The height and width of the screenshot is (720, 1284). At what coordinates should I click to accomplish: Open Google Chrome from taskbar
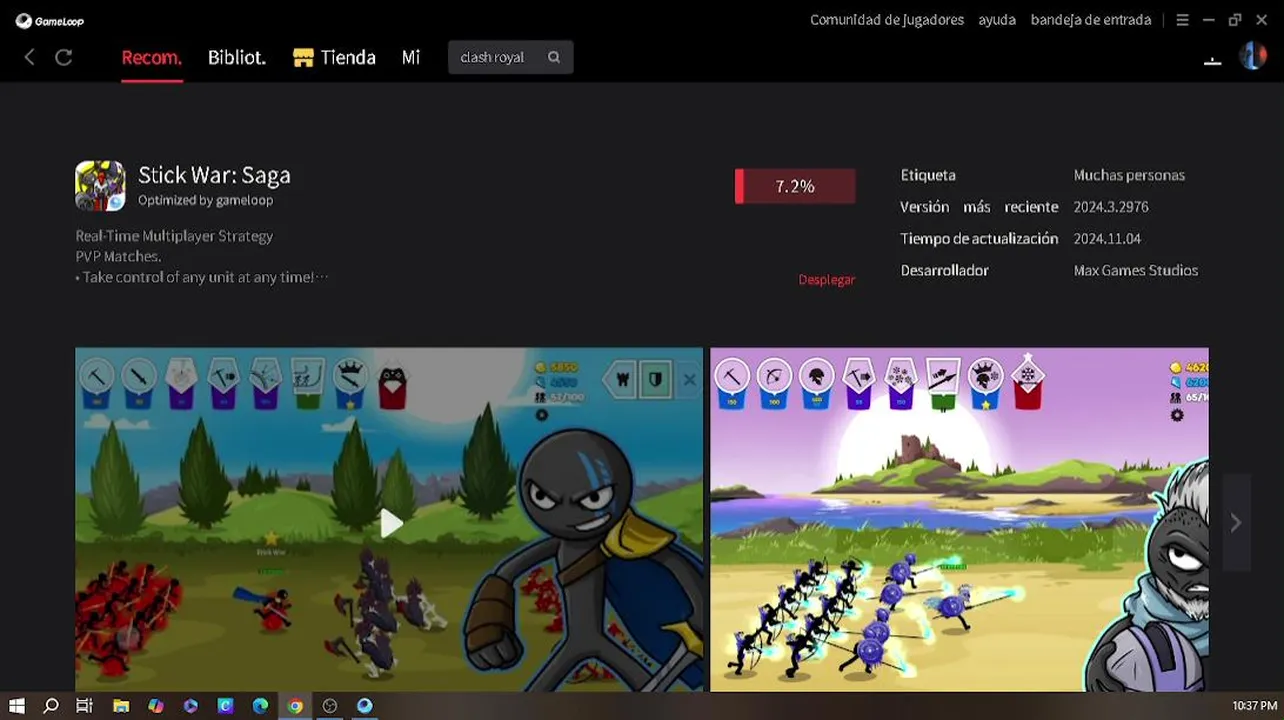tap(295, 706)
